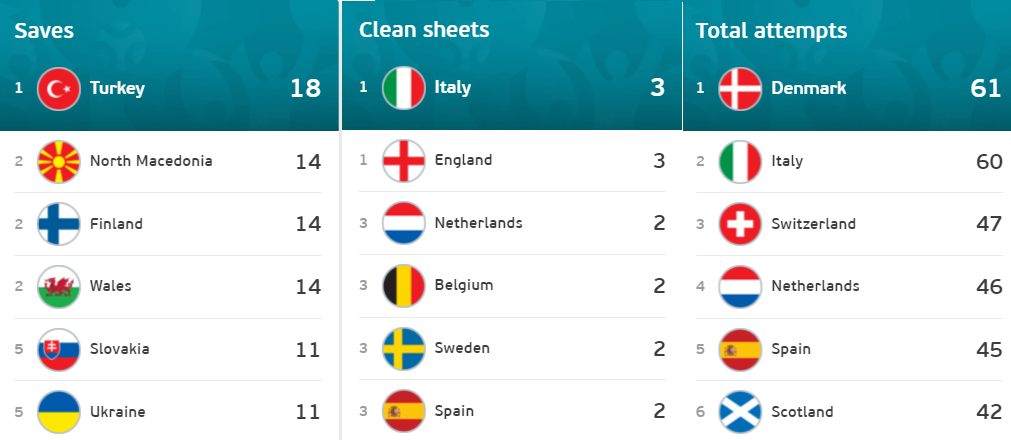Click Spain's name in Total attempts

click(790, 350)
